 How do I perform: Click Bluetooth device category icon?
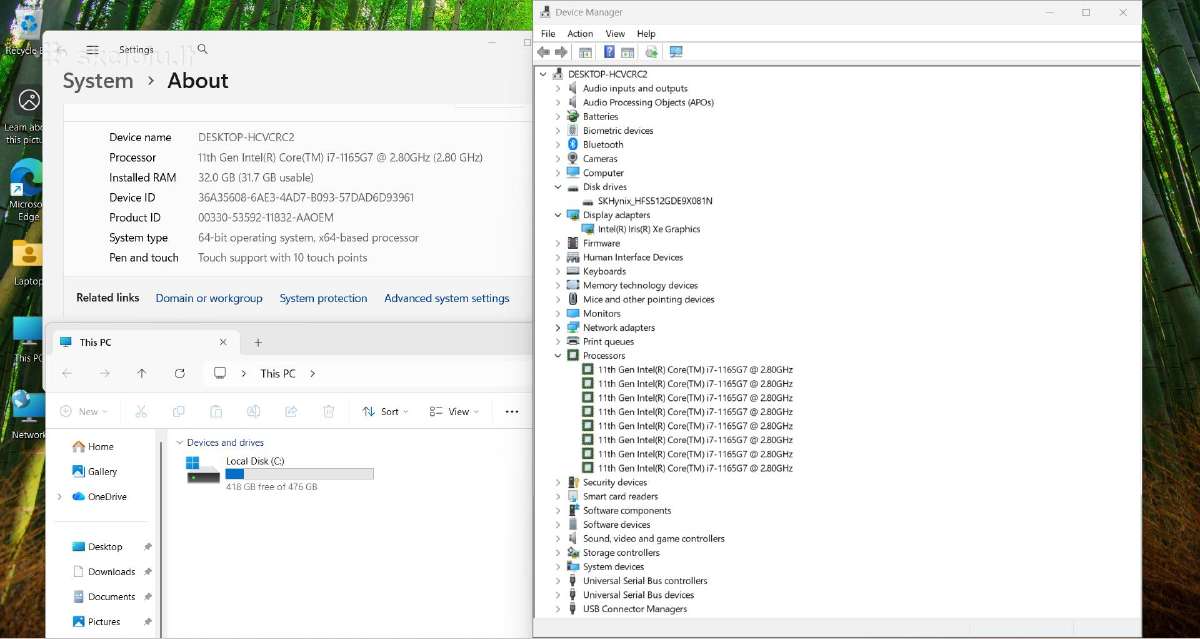click(x=573, y=144)
